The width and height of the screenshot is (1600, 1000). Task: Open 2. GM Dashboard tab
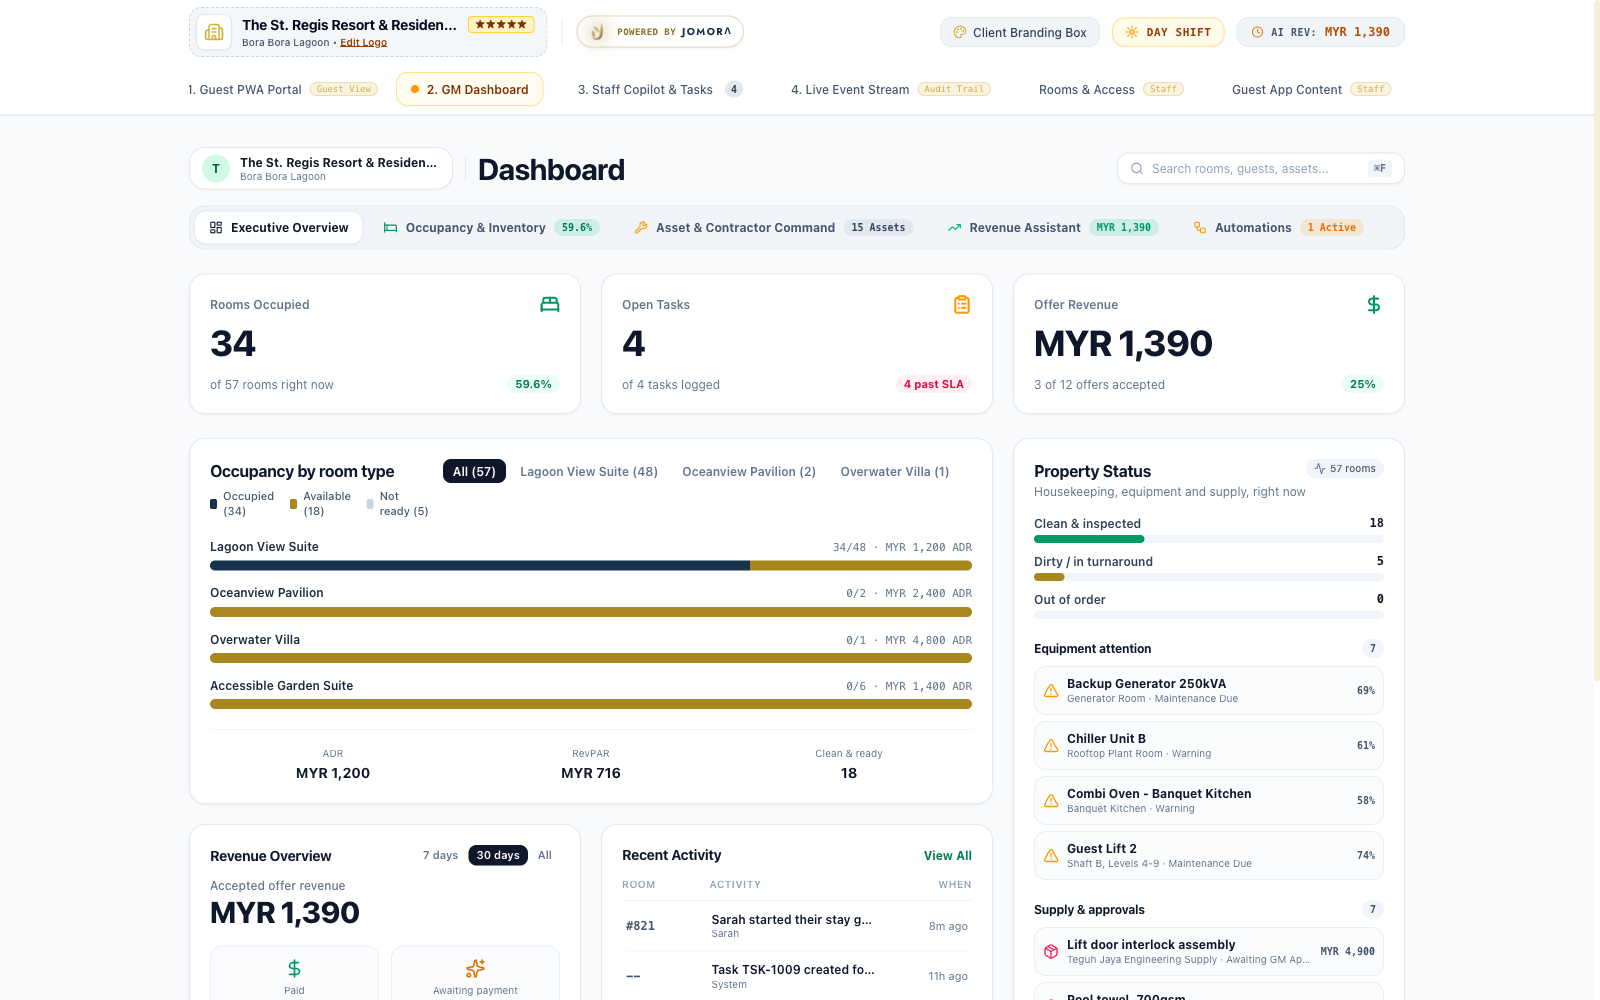point(470,89)
